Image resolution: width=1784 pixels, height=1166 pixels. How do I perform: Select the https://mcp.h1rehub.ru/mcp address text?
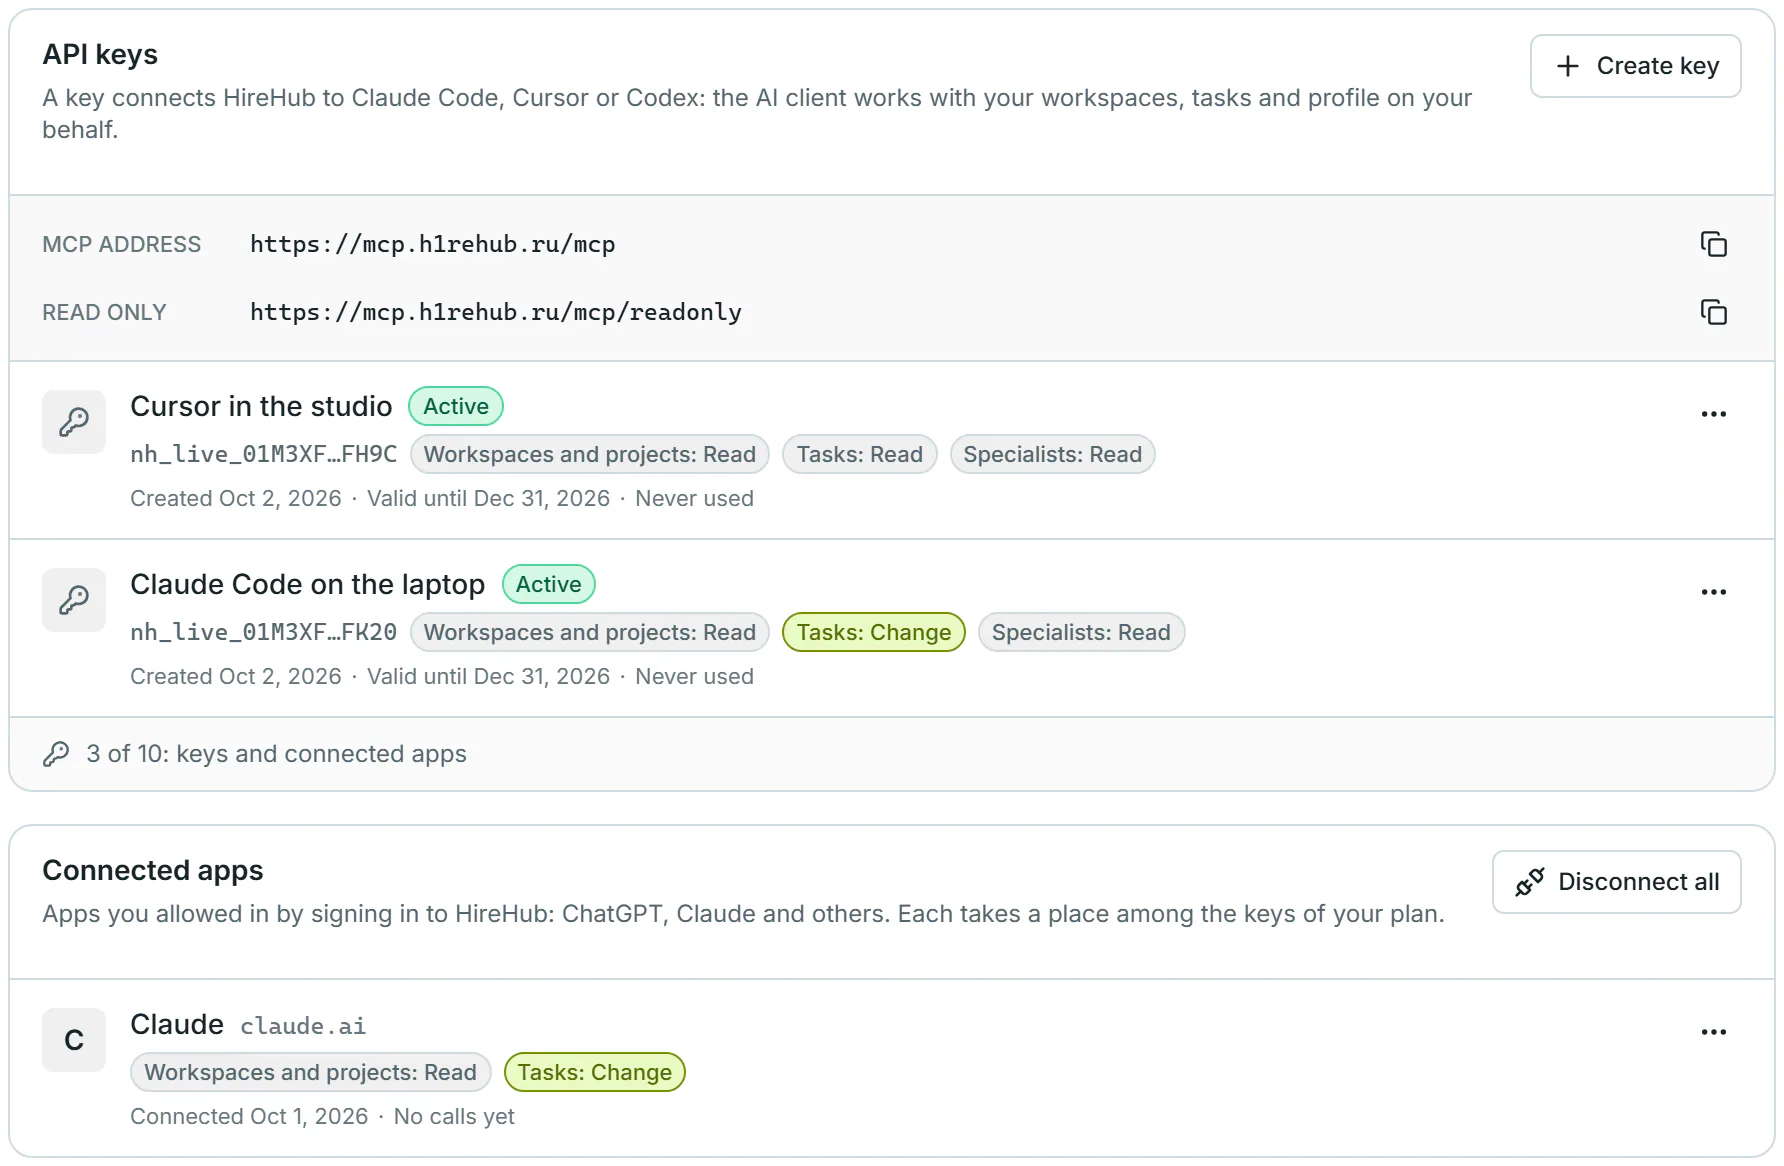coord(432,244)
